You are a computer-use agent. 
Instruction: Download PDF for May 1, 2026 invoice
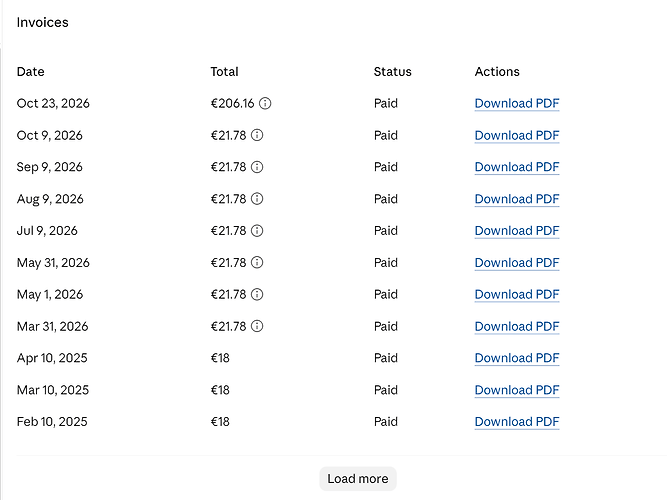point(517,294)
